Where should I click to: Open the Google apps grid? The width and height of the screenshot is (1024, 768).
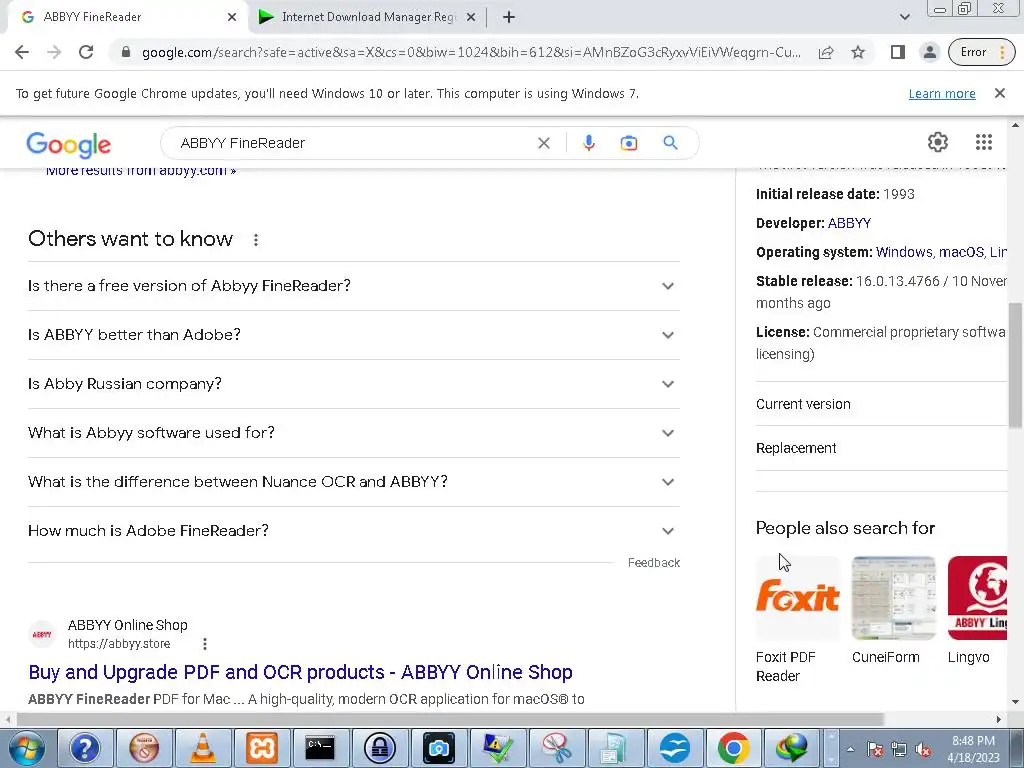click(x=984, y=142)
